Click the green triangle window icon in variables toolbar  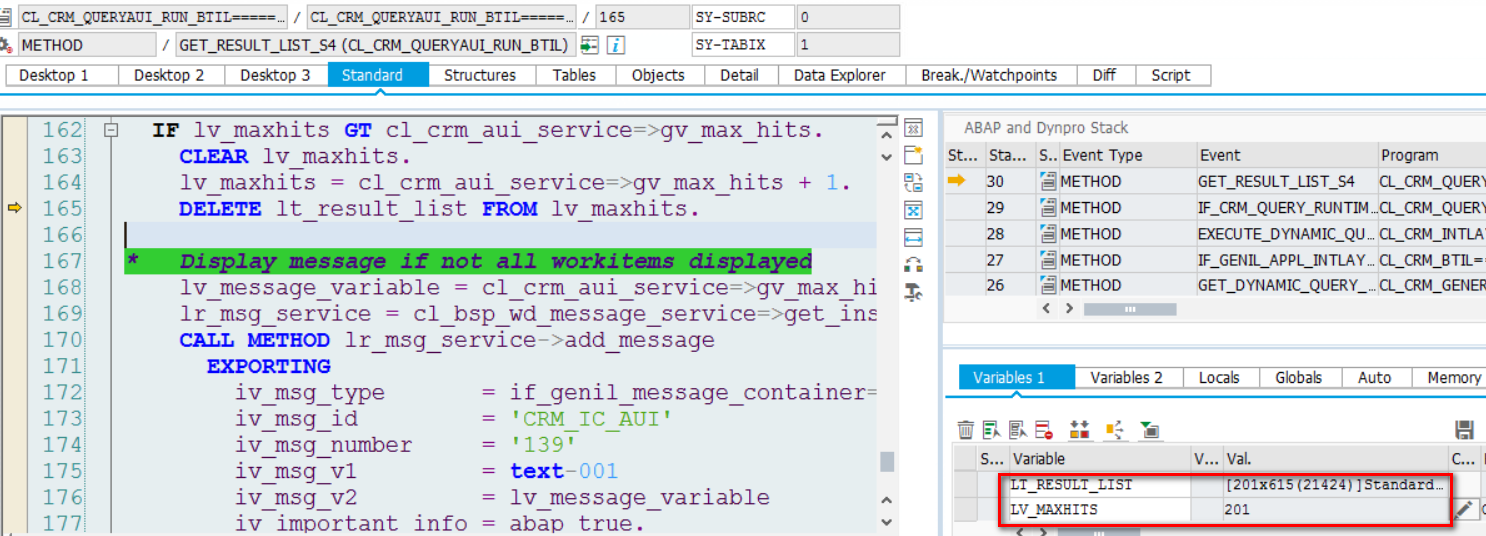(x=1149, y=430)
